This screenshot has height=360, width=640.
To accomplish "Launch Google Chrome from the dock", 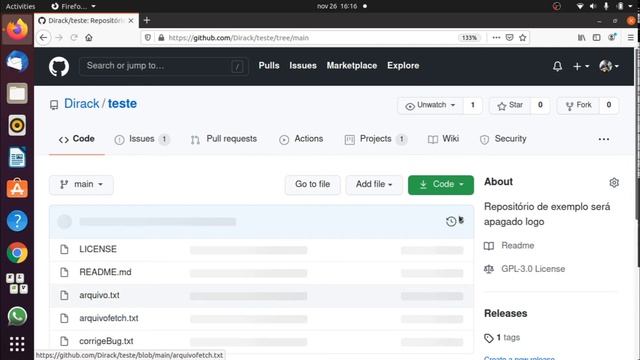I will point(17,253).
